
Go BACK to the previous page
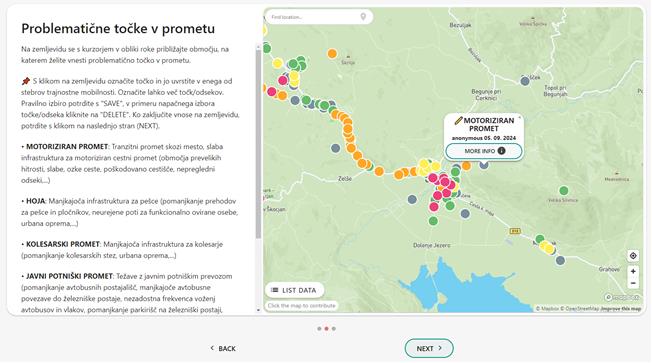pos(223,348)
